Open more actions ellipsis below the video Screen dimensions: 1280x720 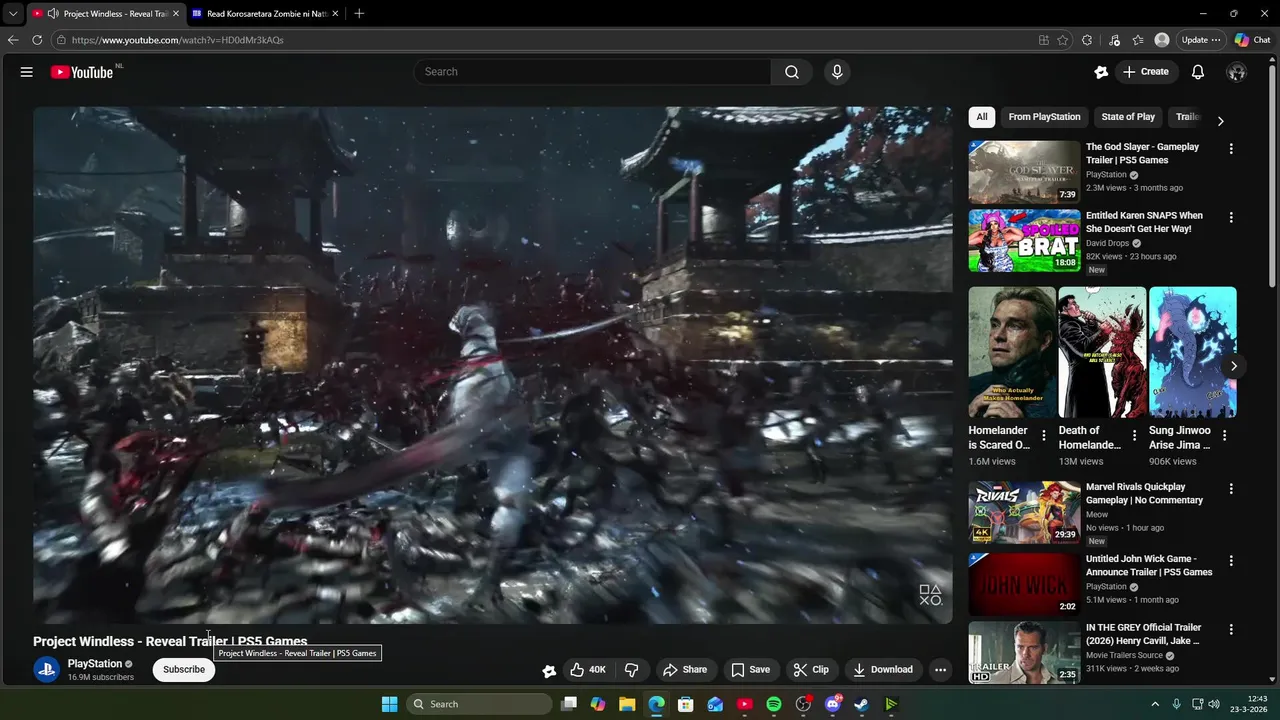[x=940, y=670]
